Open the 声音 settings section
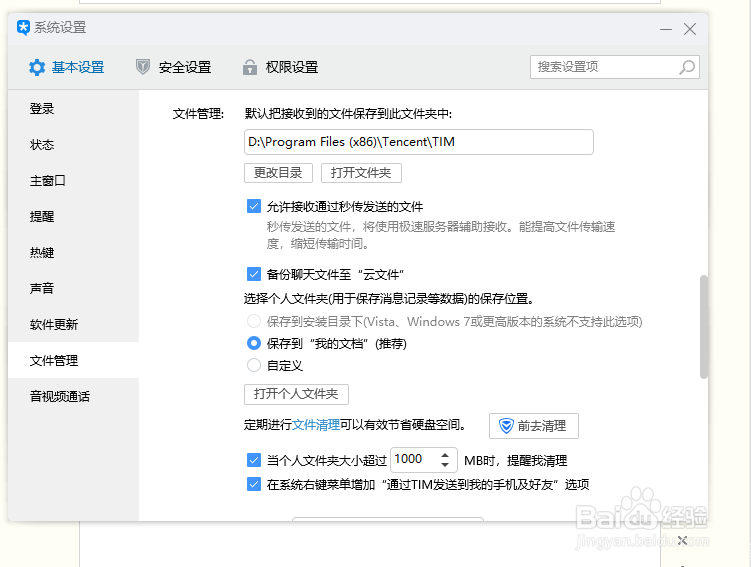Viewport: 751px width, 567px height. pyautogui.click(x=42, y=288)
